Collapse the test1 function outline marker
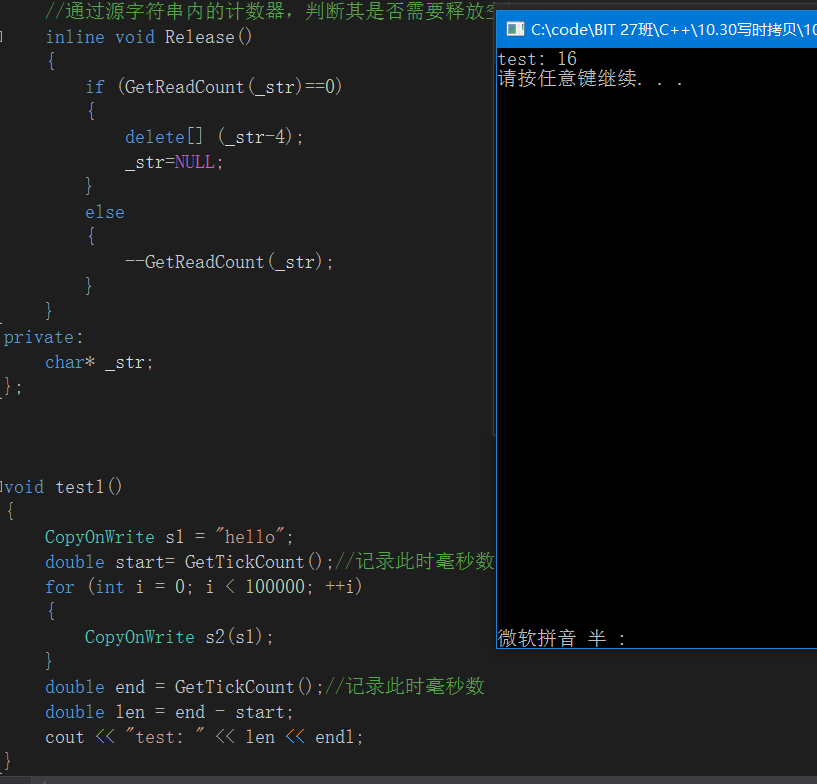 [2, 486]
